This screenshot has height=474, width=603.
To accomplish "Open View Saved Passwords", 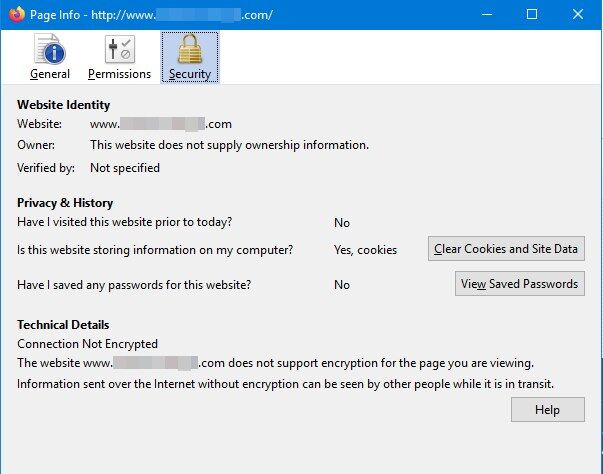I will pos(519,284).
